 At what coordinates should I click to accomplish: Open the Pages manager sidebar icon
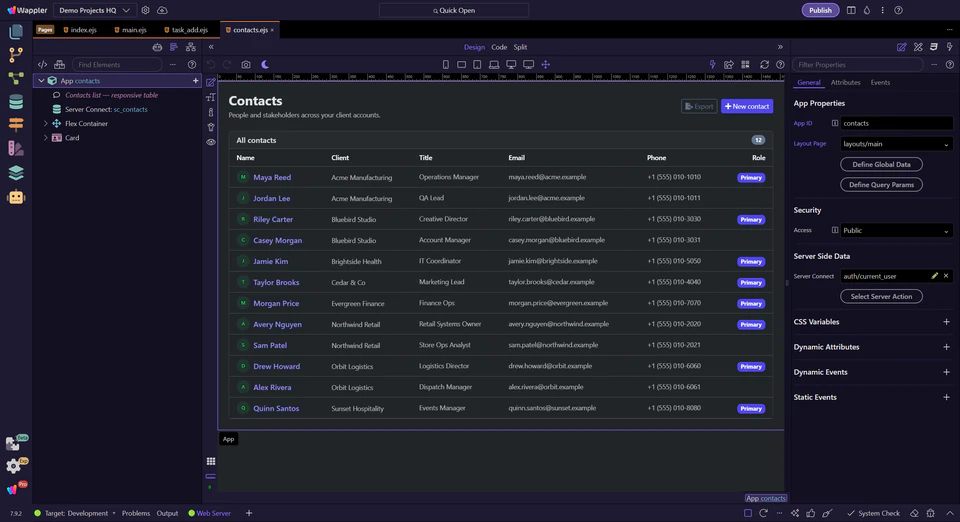click(x=16, y=31)
